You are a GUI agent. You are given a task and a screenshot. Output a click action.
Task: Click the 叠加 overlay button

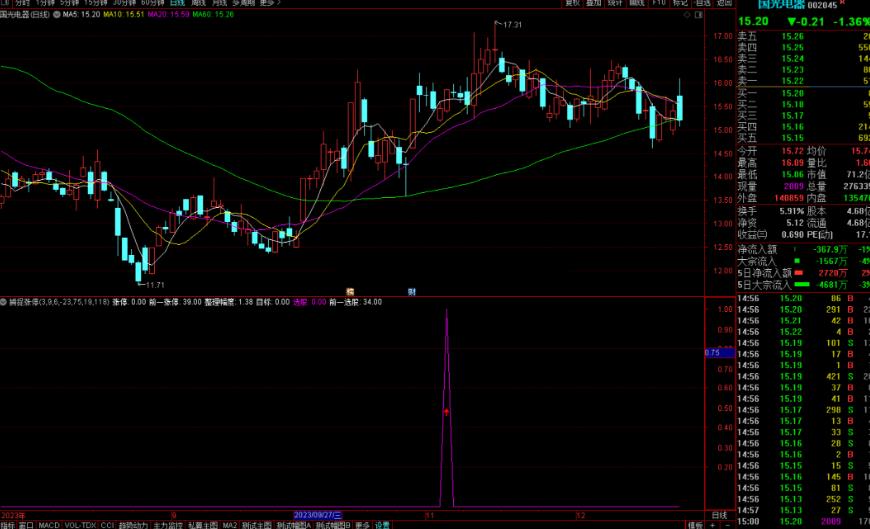point(594,3)
